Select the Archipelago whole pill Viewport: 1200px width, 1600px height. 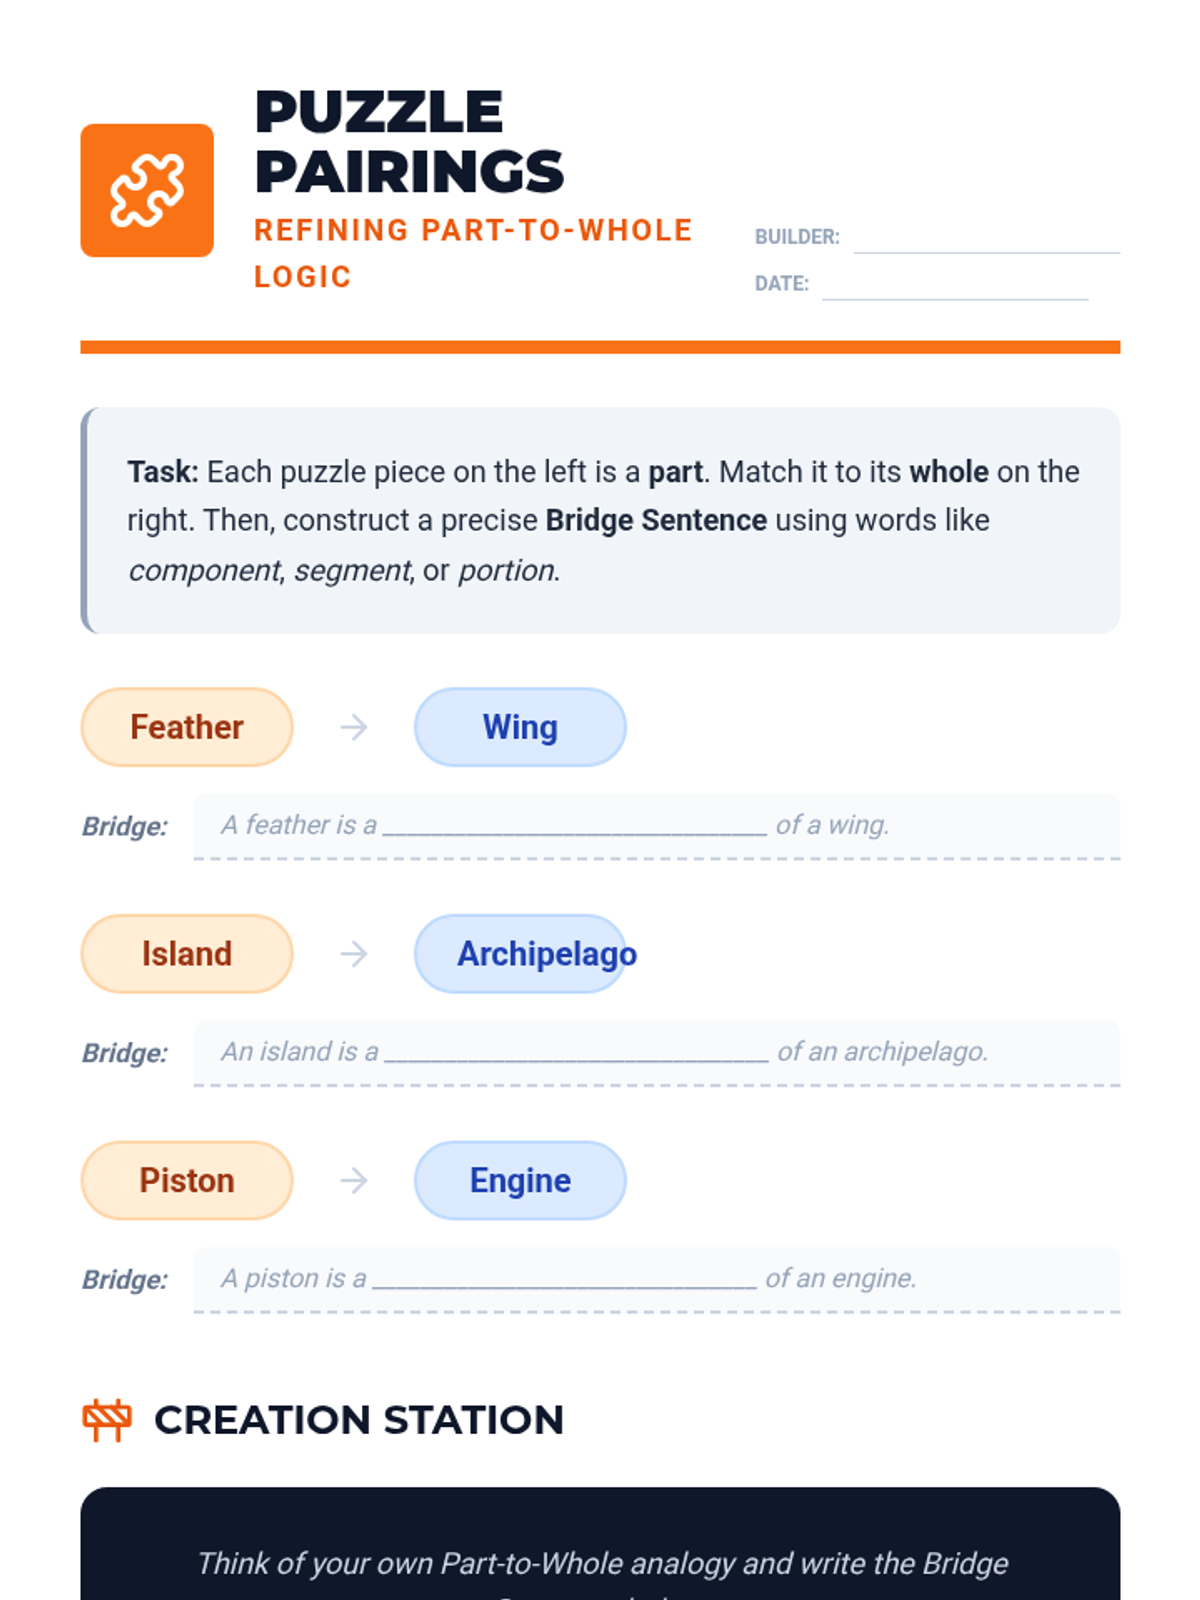pos(520,954)
